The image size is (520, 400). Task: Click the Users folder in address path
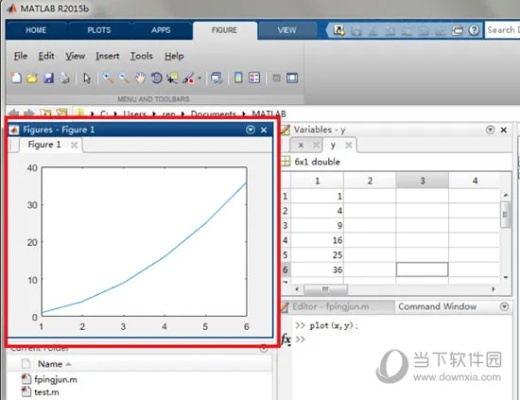[x=135, y=114]
